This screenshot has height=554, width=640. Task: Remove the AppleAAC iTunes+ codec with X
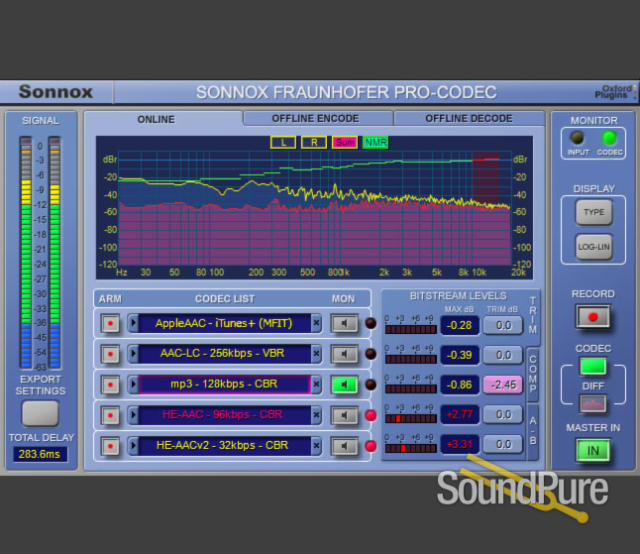[x=316, y=323]
